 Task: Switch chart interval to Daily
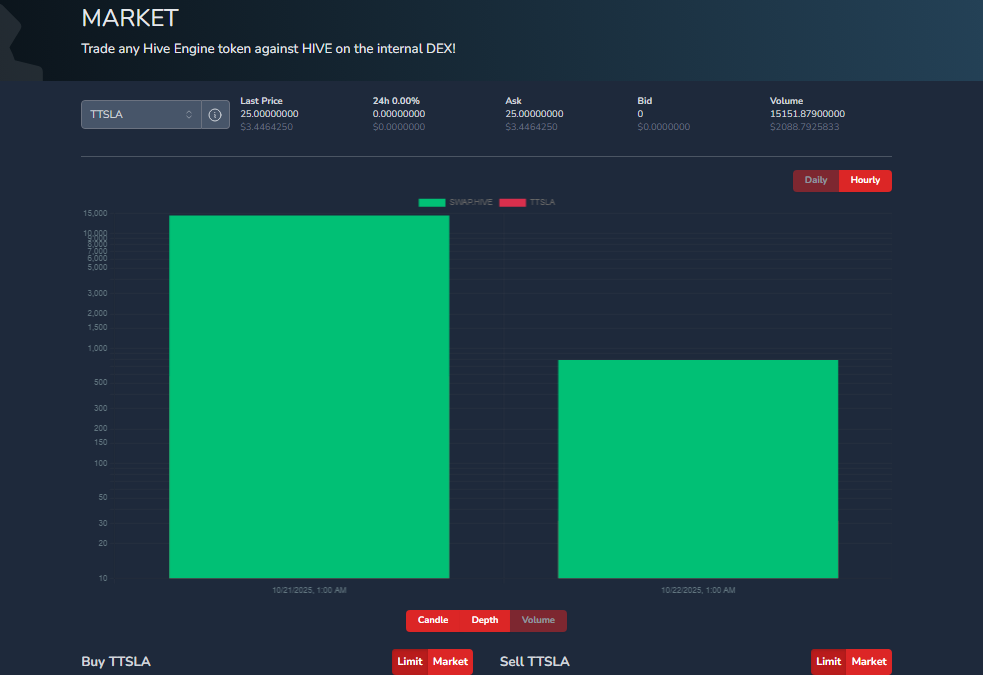pyautogui.click(x=816, y=180)
